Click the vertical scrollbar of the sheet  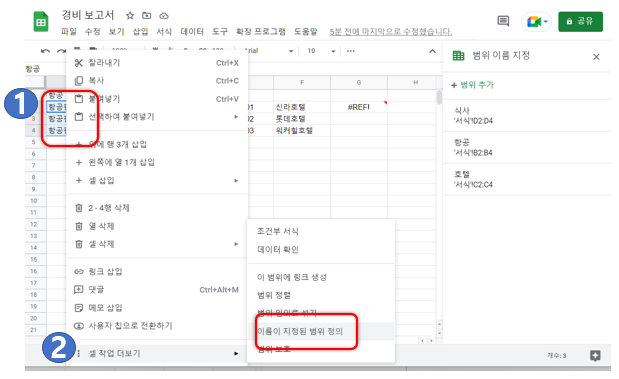click(439, 98)
